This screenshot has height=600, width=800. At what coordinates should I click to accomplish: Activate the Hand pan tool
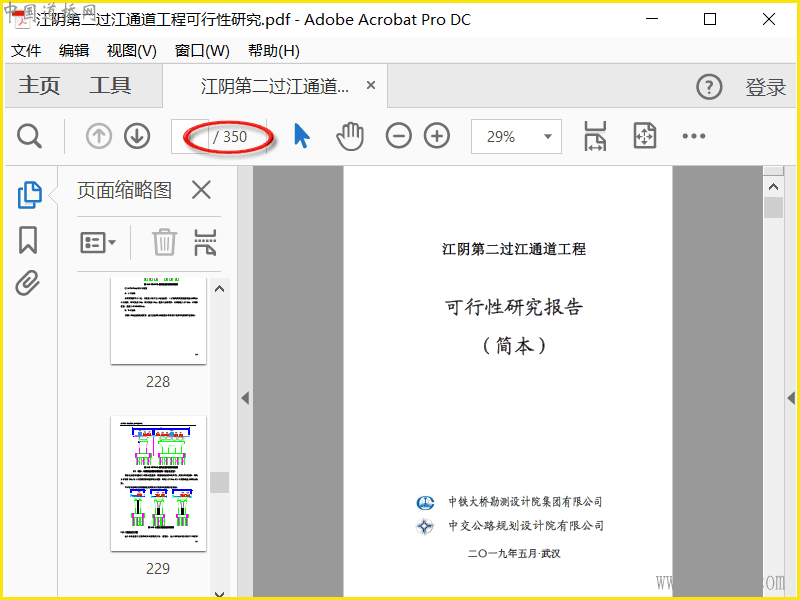pos(350,136)
